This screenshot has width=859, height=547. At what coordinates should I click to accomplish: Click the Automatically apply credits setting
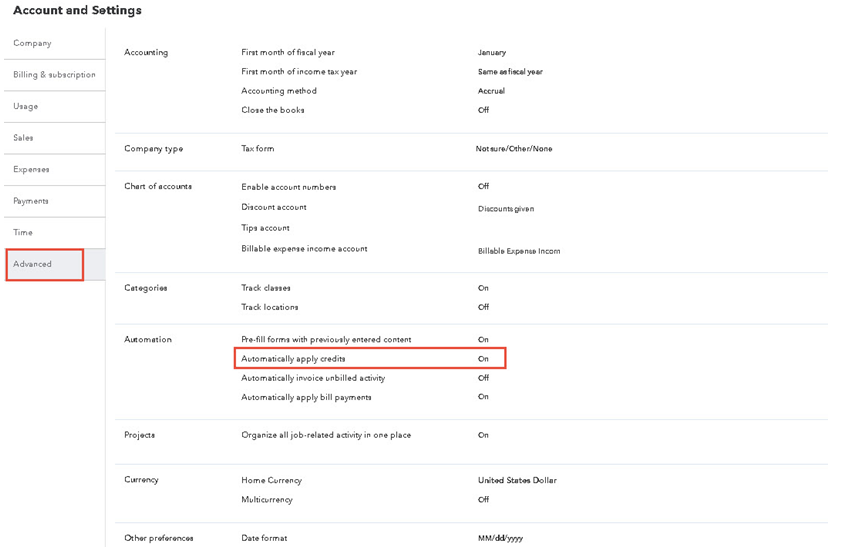(x=293, y=358)
